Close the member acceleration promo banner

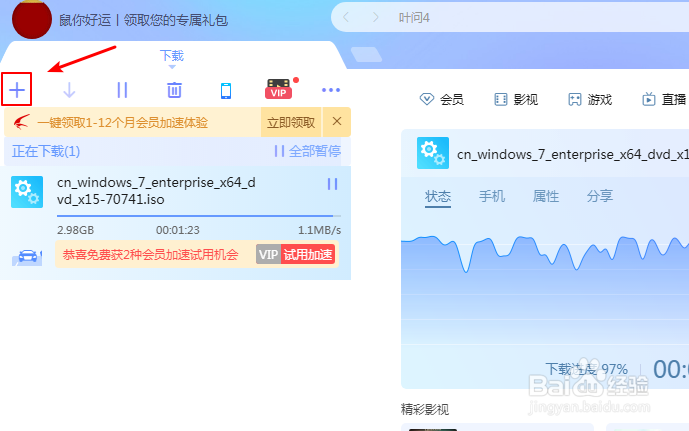pyautogui.click(x=337, y=121)
